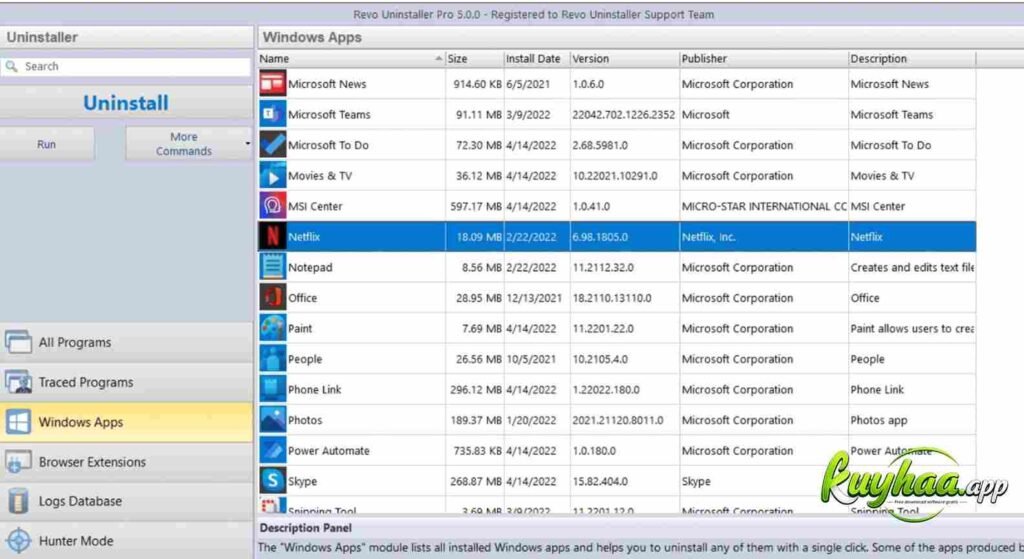Click the Windows Apps sidebar icon
Image resolution: width=1024 pixels, height=559 pixels.
(x=18, y=422)
